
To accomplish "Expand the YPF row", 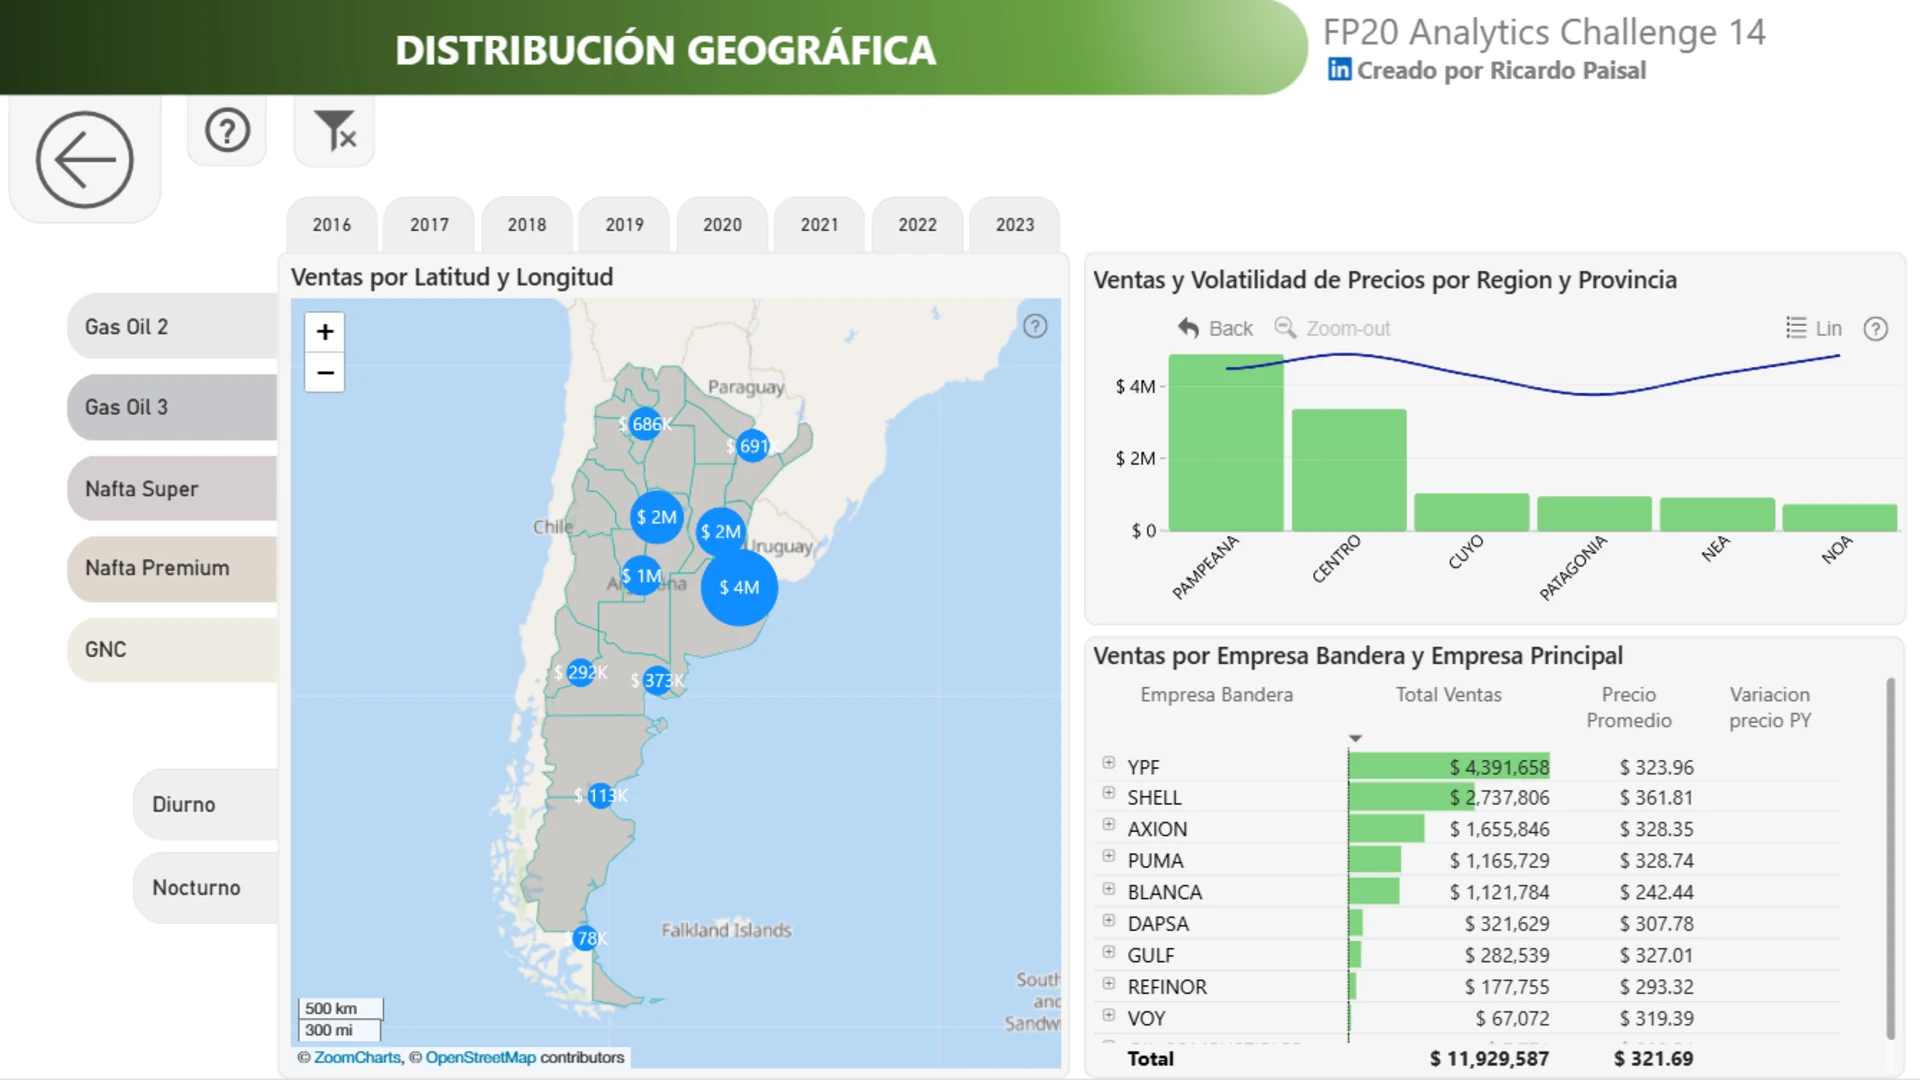I will 1109,763.
